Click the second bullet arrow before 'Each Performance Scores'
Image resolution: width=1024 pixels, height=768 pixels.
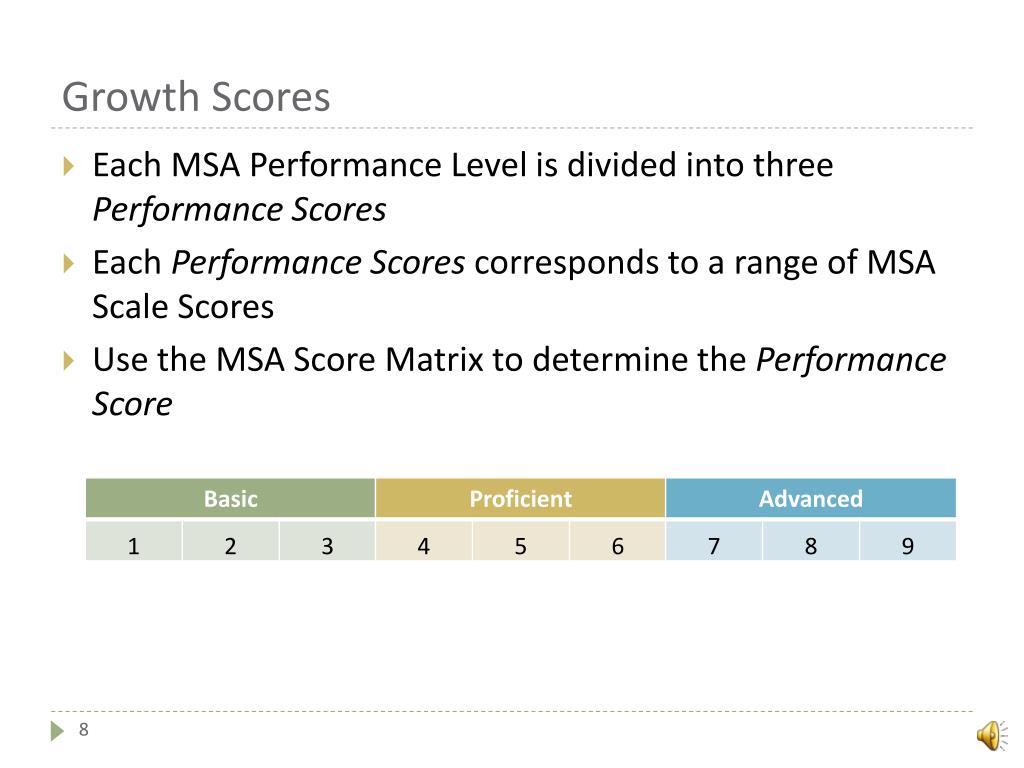pos(69,263)
